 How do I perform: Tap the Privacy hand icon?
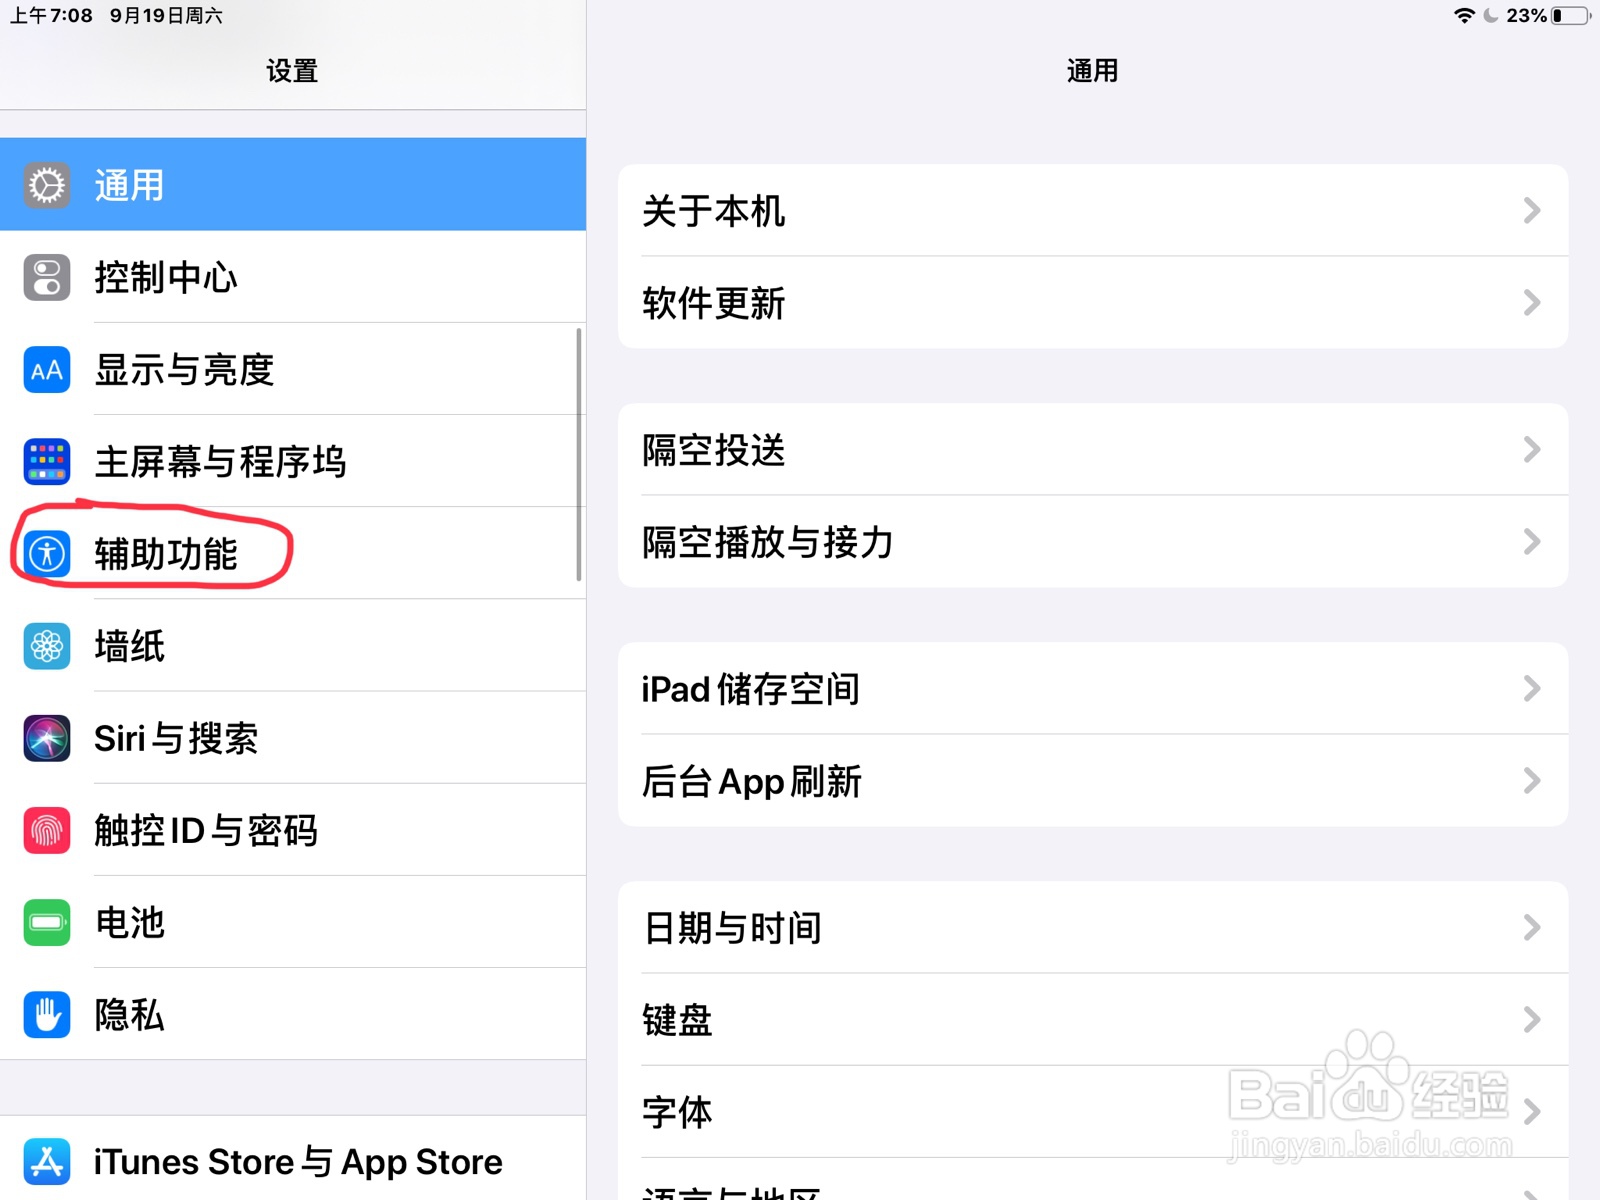click(x=47, y=1014)
